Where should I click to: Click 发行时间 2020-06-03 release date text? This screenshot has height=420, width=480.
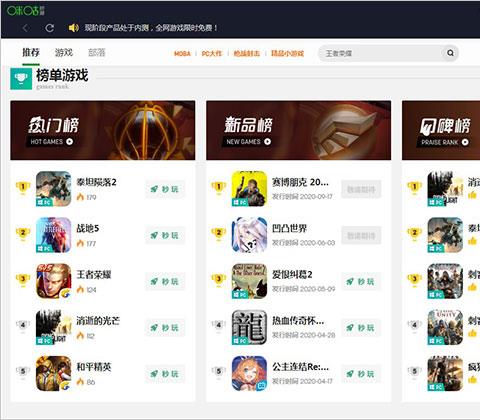303,243
